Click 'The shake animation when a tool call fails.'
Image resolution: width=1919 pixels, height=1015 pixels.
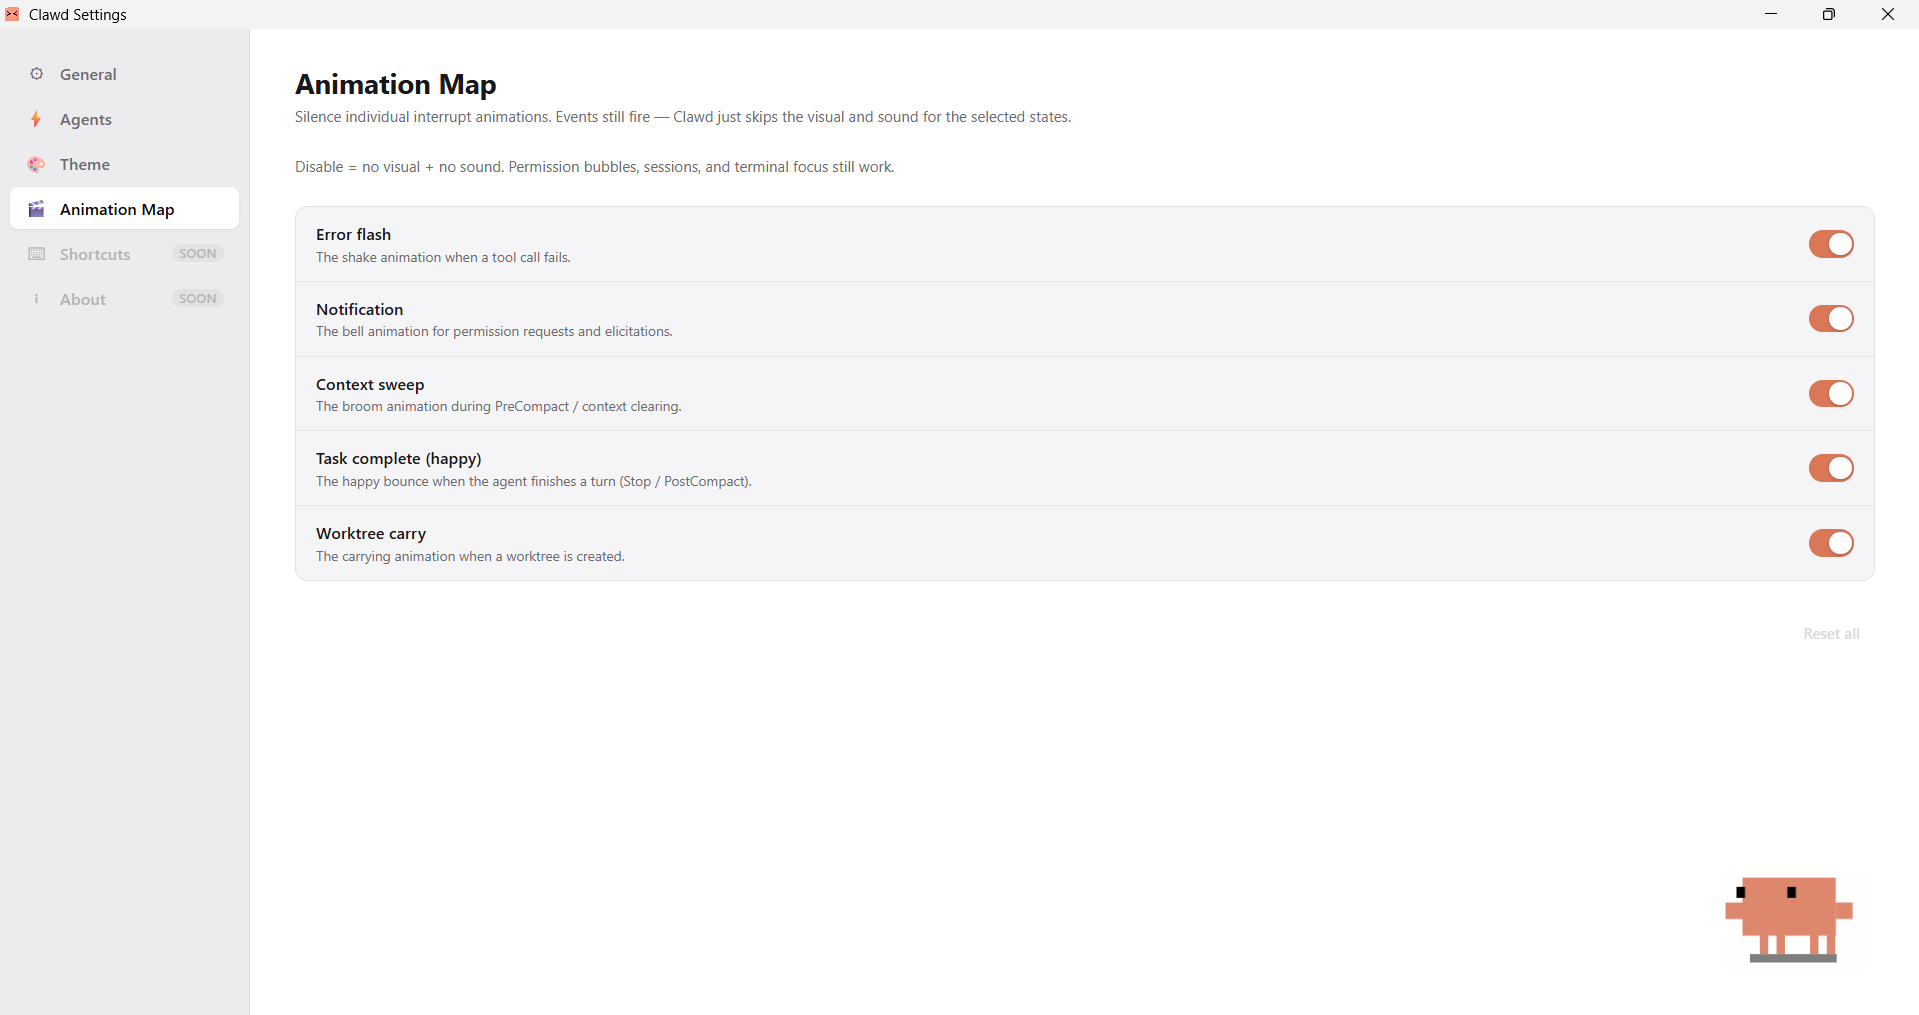[443, 257]
